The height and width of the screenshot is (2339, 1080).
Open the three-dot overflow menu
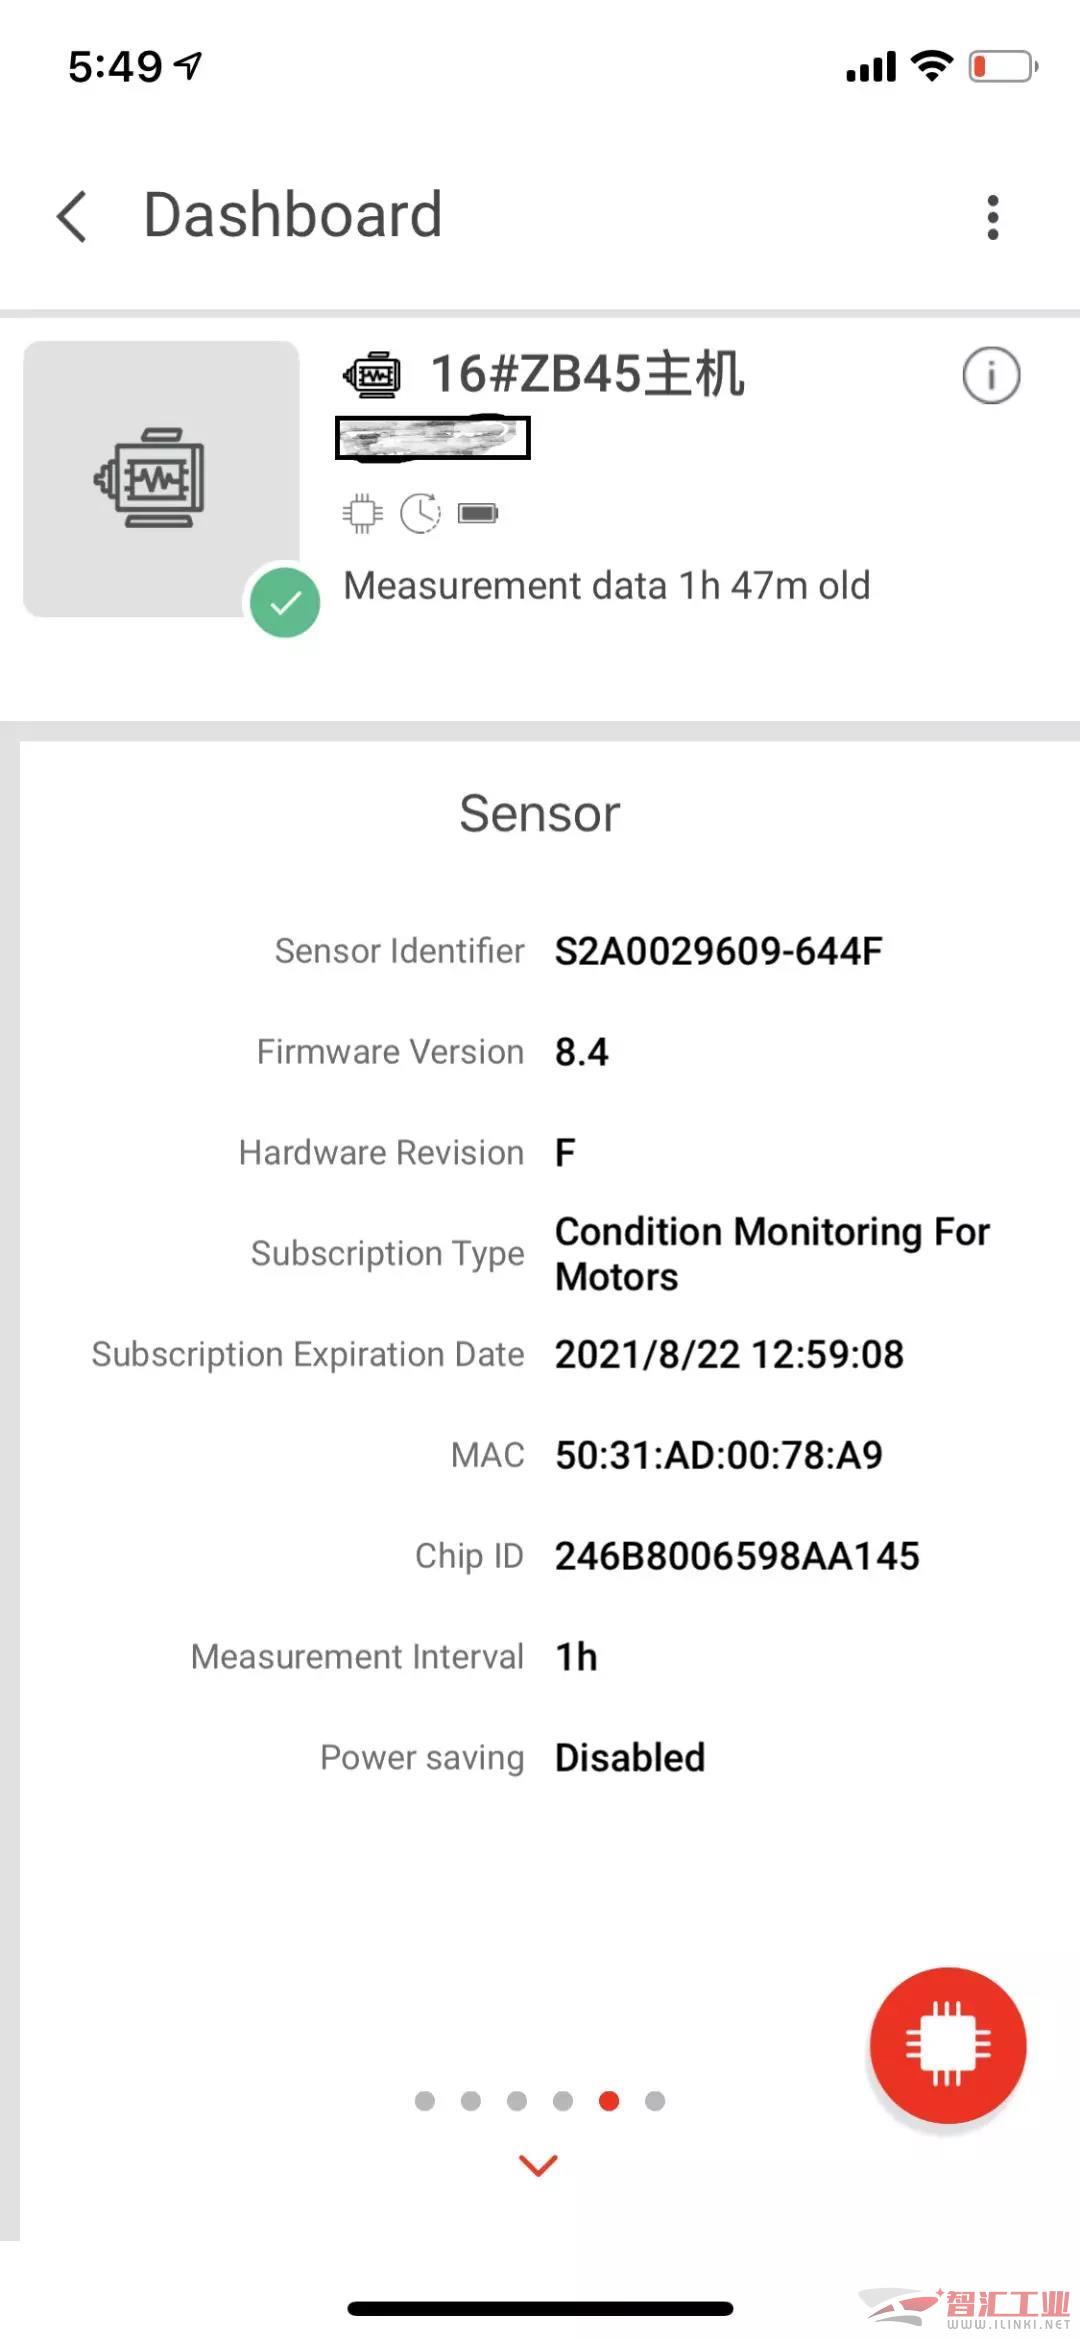click(x=992, y=217)
